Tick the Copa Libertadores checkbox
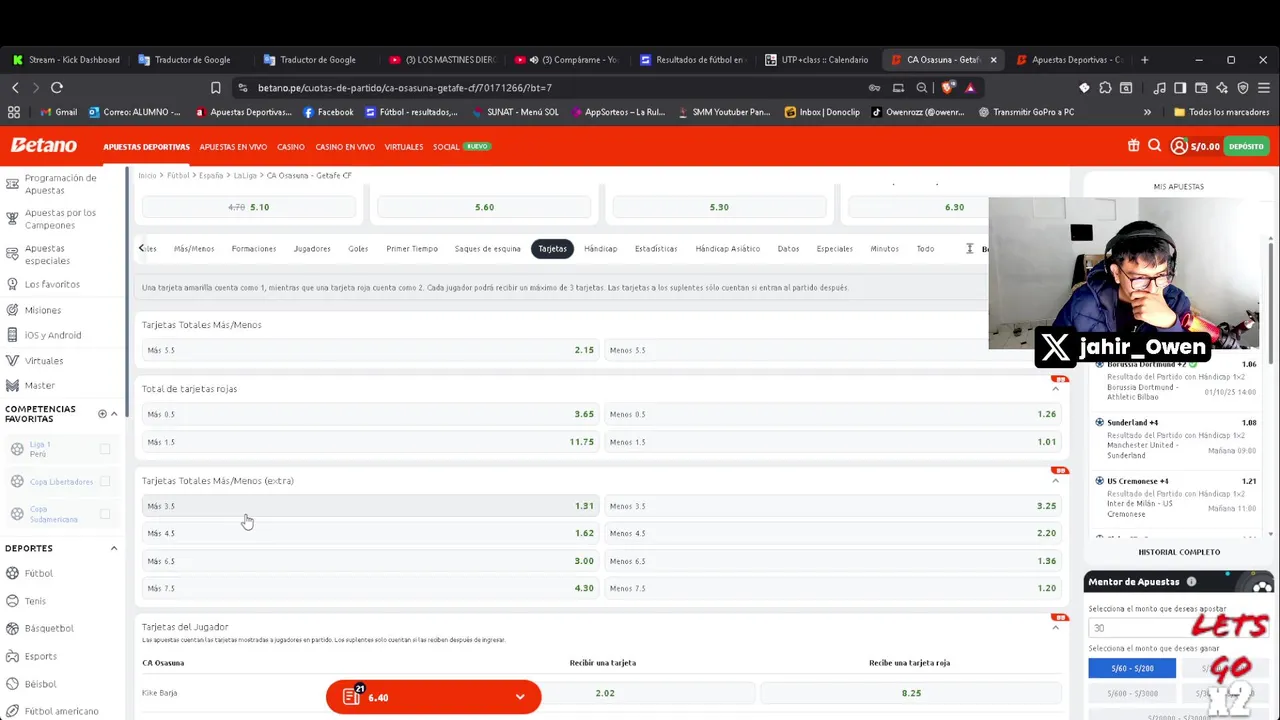The height and width of the screenshot is (720, 1280). (x=105, y=481)
